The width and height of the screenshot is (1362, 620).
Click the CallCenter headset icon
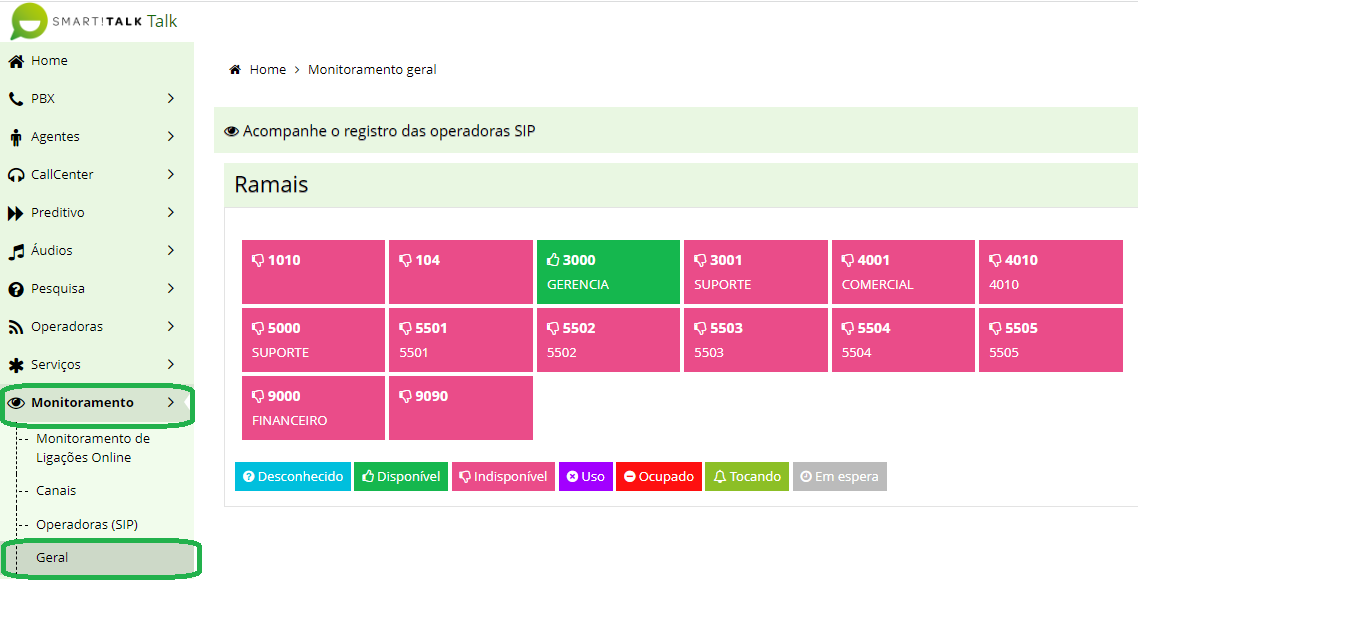click(16, 175)
